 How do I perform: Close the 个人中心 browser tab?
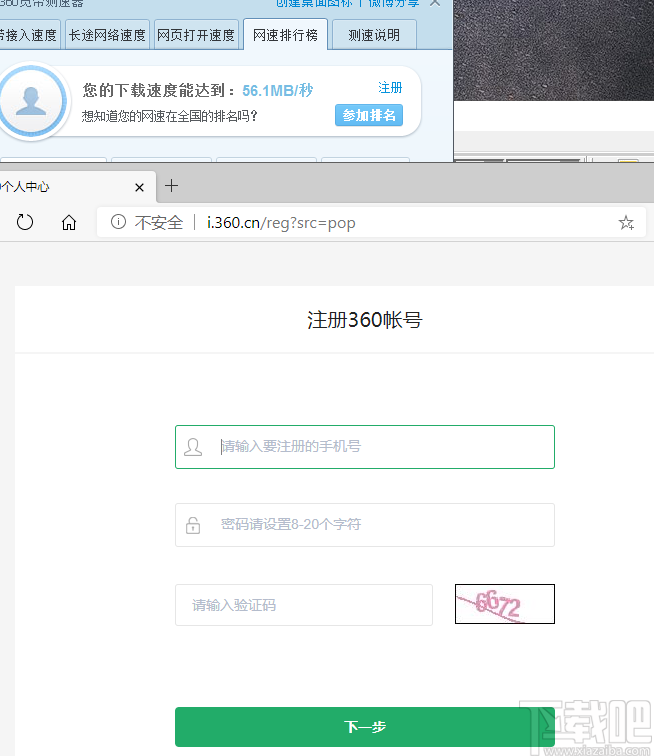(x=139, y=187)
